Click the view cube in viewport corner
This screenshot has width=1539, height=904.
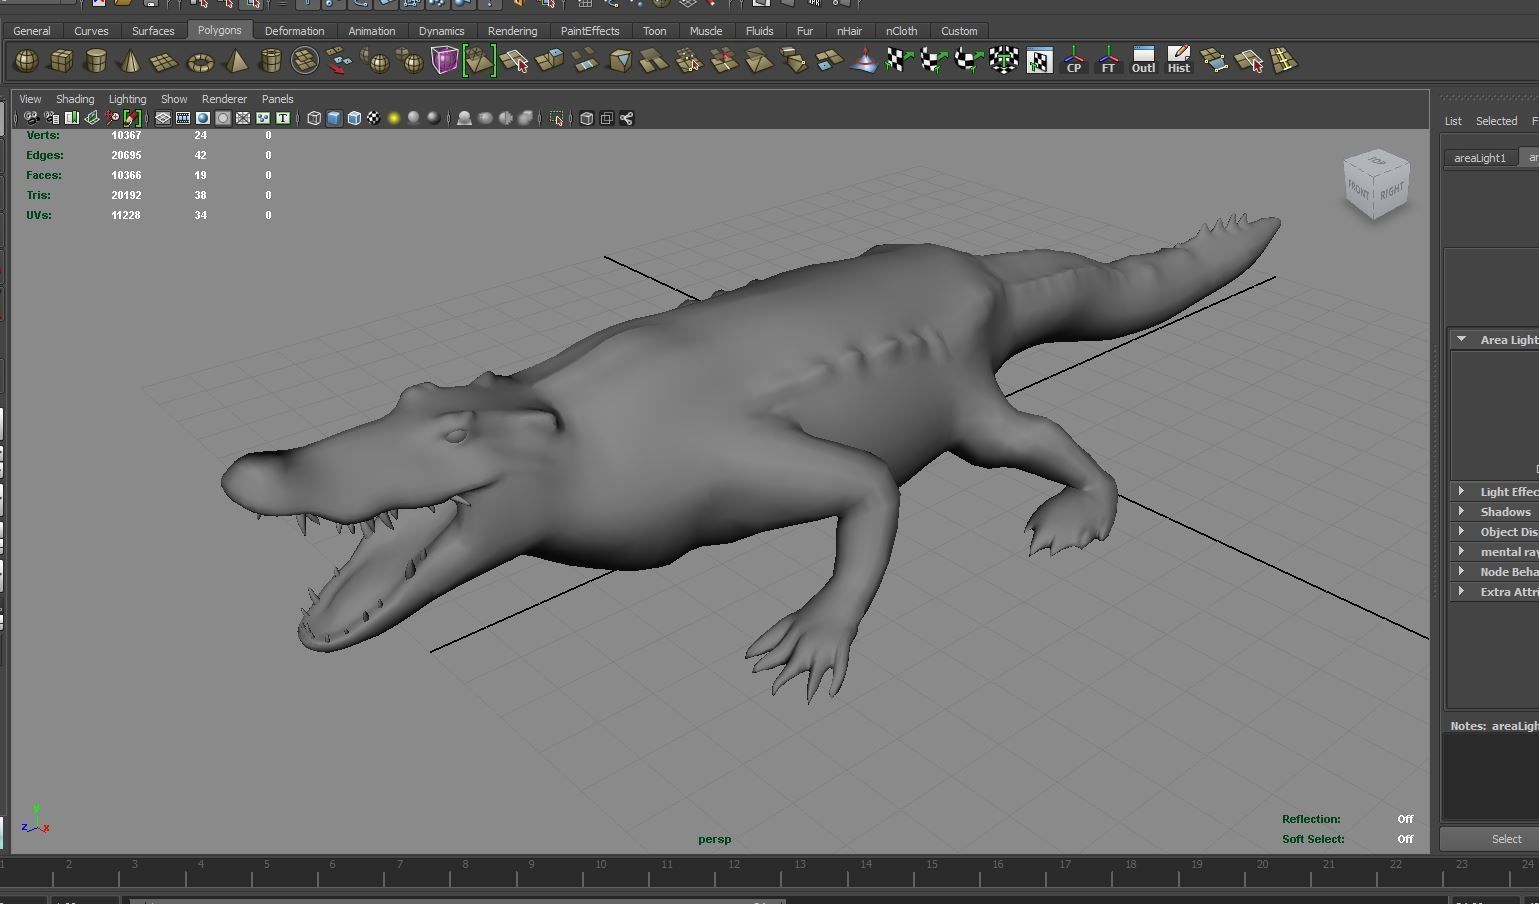pos(1376,185)
